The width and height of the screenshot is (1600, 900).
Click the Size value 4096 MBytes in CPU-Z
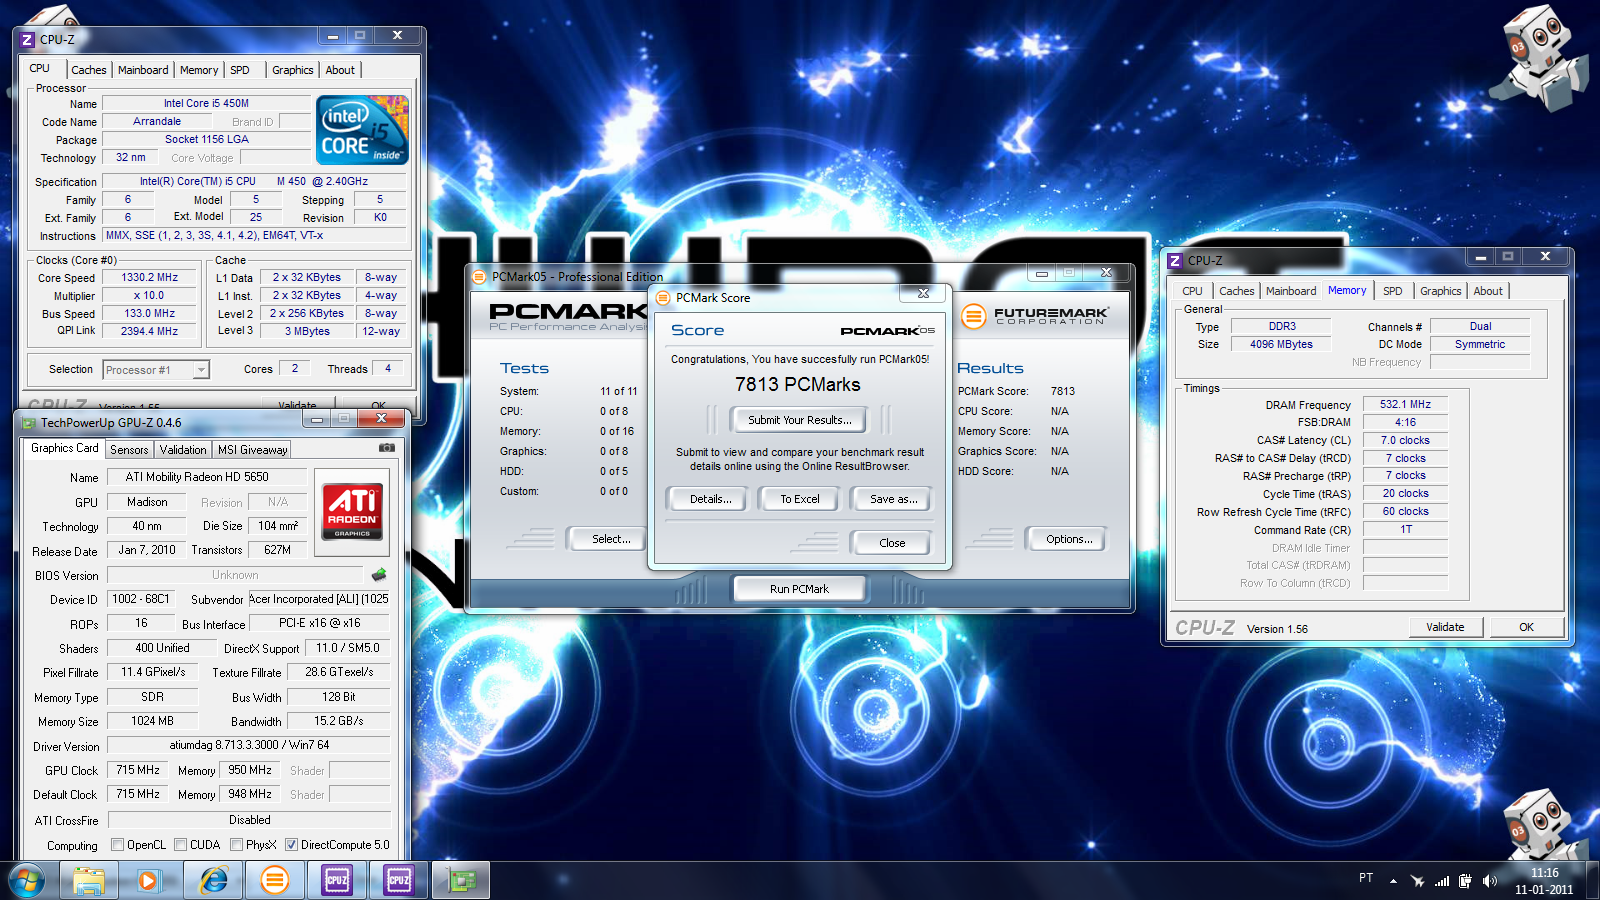tap(1281, 344)
